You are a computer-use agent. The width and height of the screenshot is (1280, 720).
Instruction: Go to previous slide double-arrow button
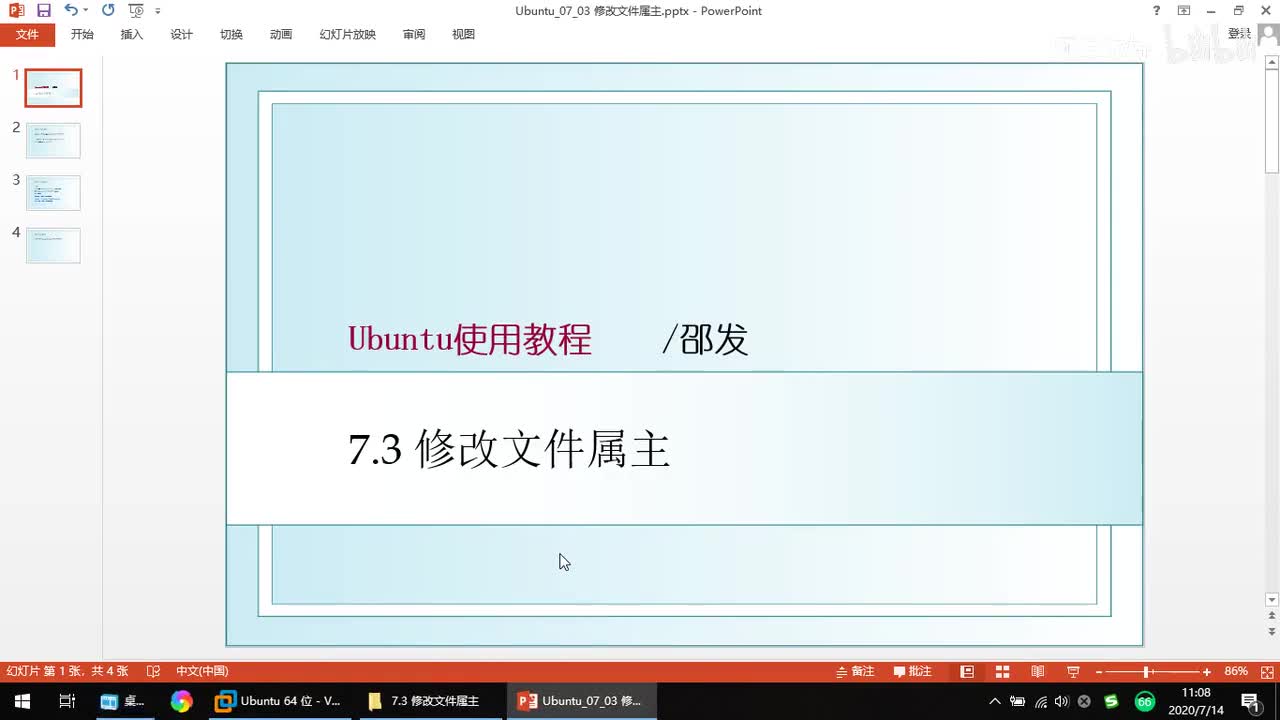(1272, 616)
